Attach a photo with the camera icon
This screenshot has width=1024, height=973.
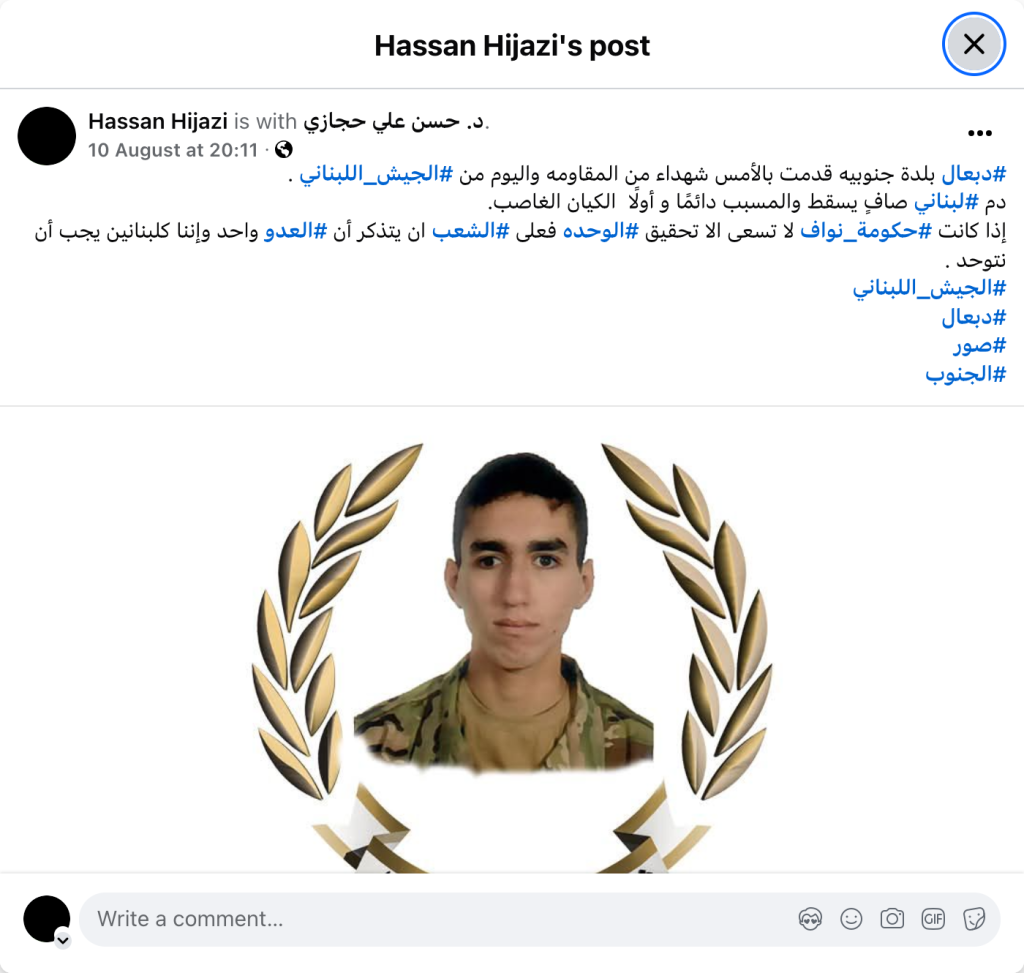tap(891, 919)
